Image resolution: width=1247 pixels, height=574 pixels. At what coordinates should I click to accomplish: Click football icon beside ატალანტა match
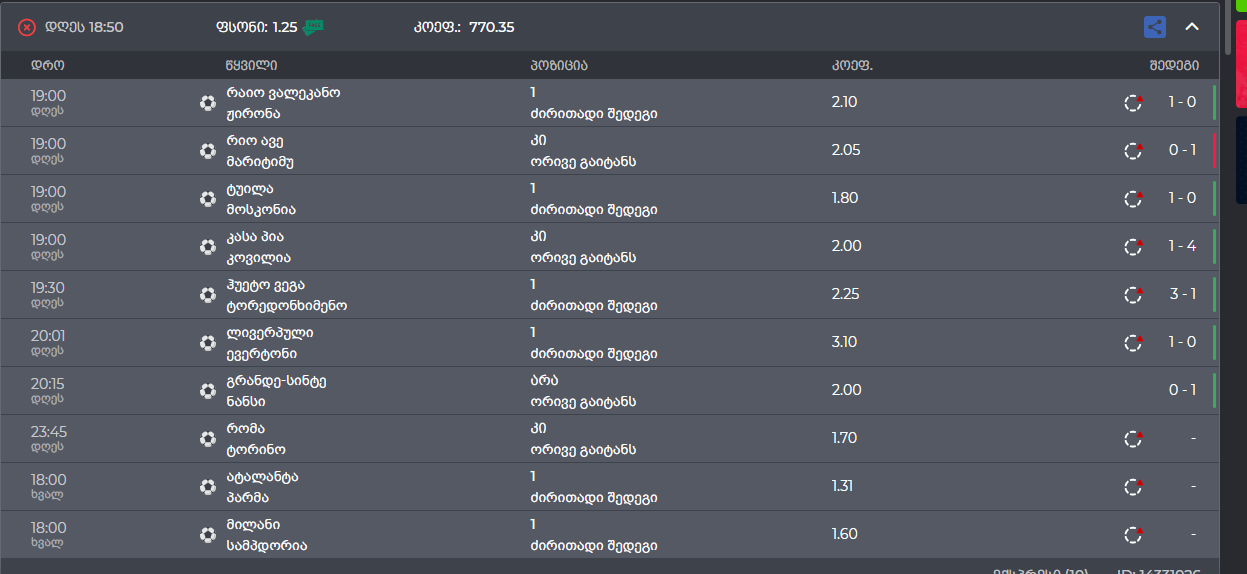coord(208,486)
